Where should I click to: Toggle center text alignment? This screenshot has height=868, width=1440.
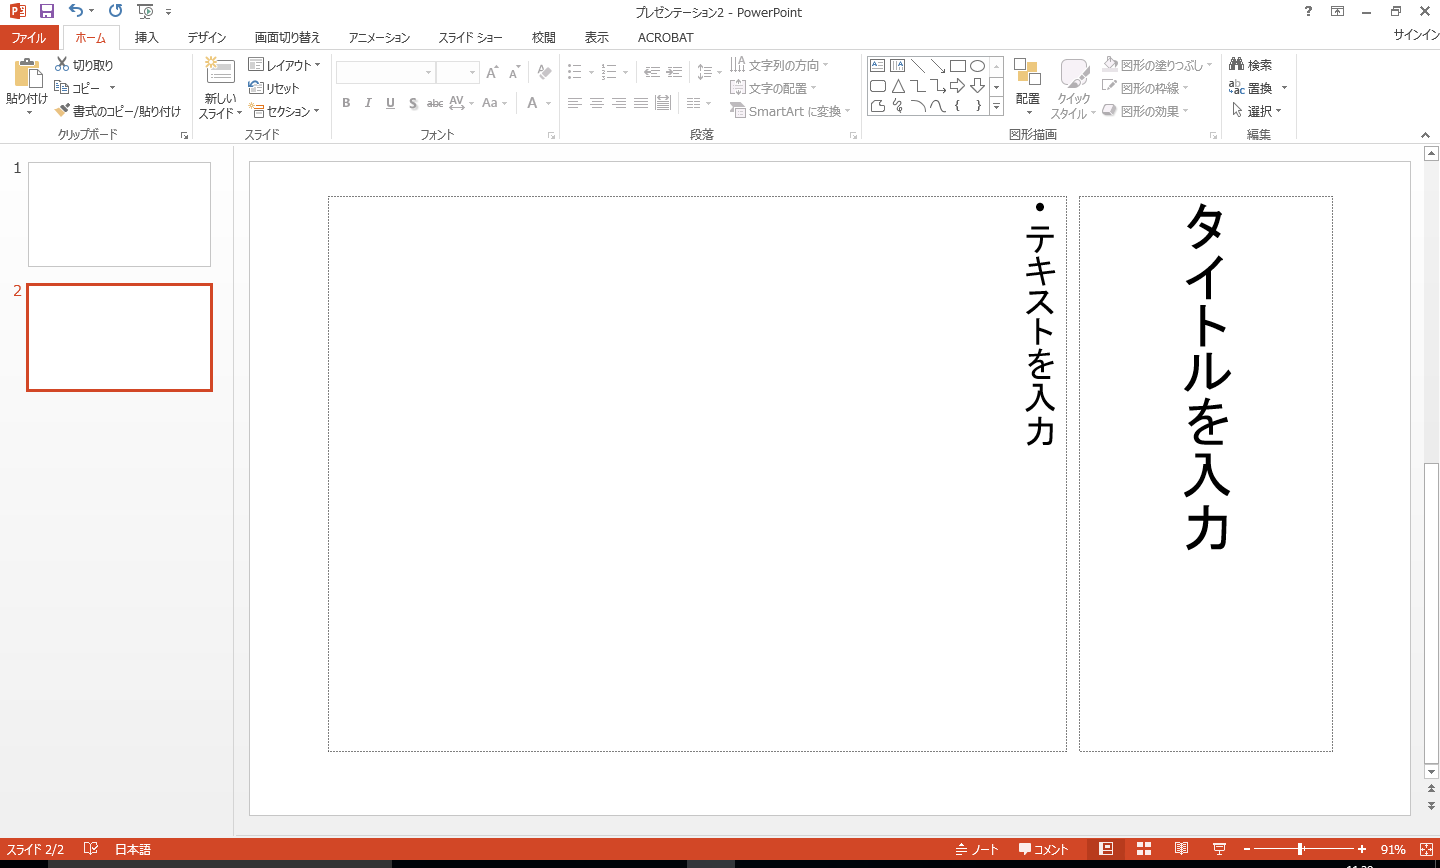point(597,103)
